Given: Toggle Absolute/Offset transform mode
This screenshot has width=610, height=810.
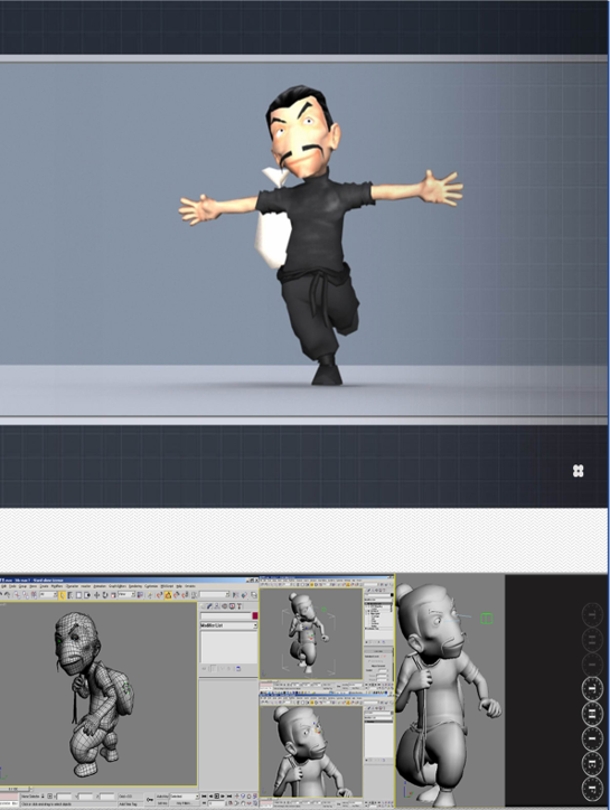Looking at the screenshot, I should (x=50, y=796).
